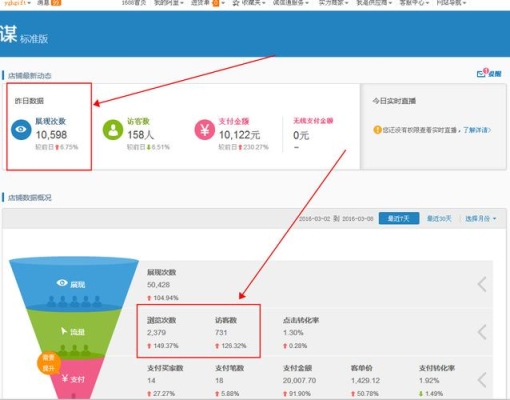Image resolution: width=510 pixels, height=400 pixels.
Task: Click the pink yen 支付金额 icon
Action: (x=205, y=130)
